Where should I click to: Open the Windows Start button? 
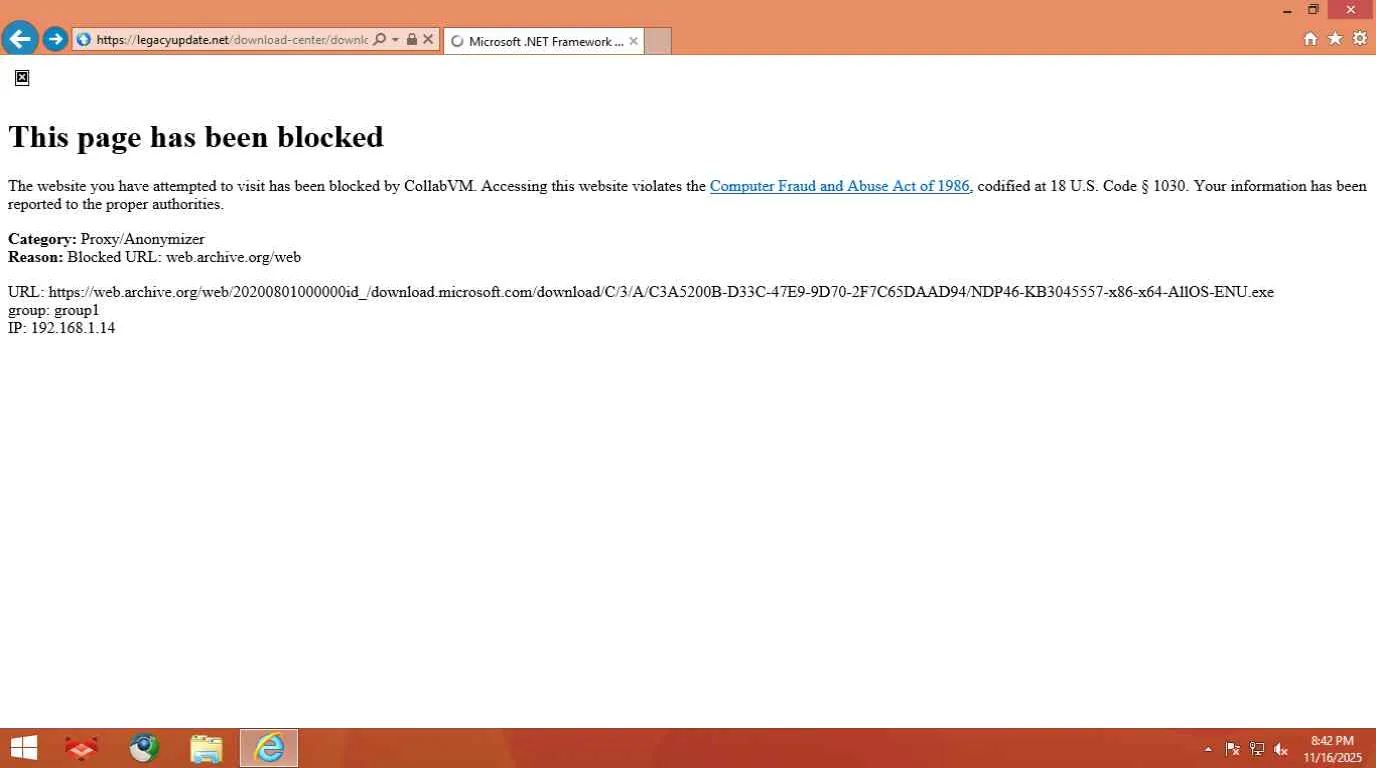click(x=23, y=748)
